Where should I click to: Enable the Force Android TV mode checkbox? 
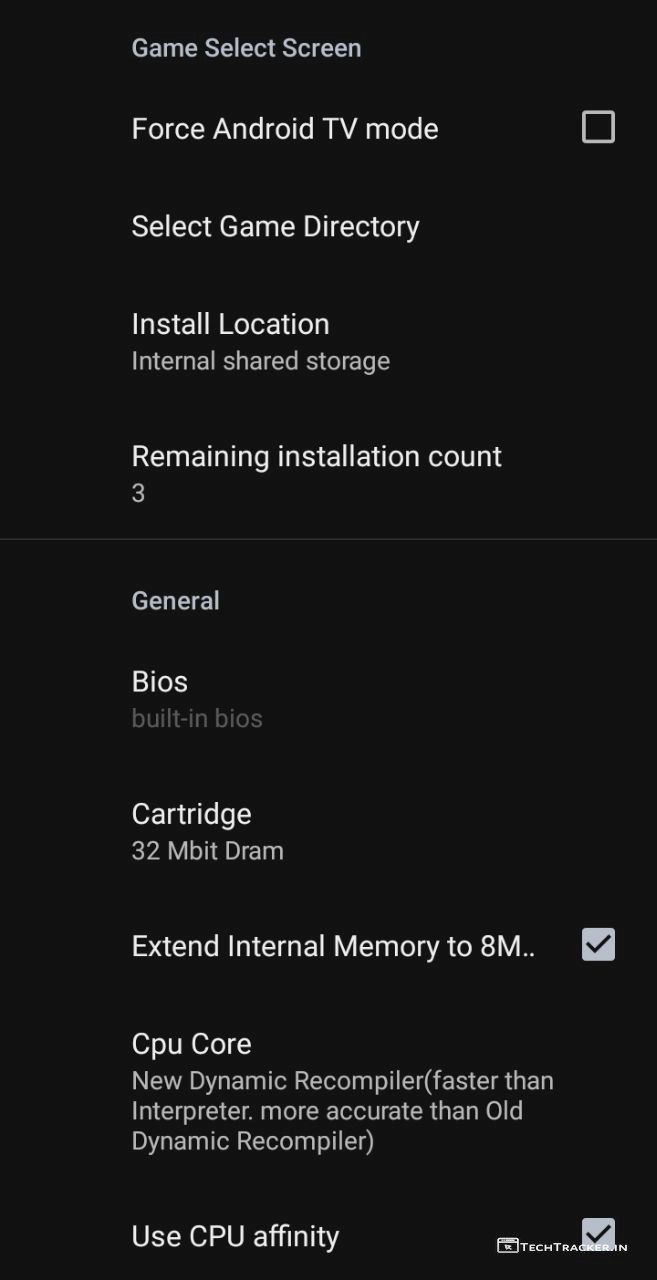[598, 128]
